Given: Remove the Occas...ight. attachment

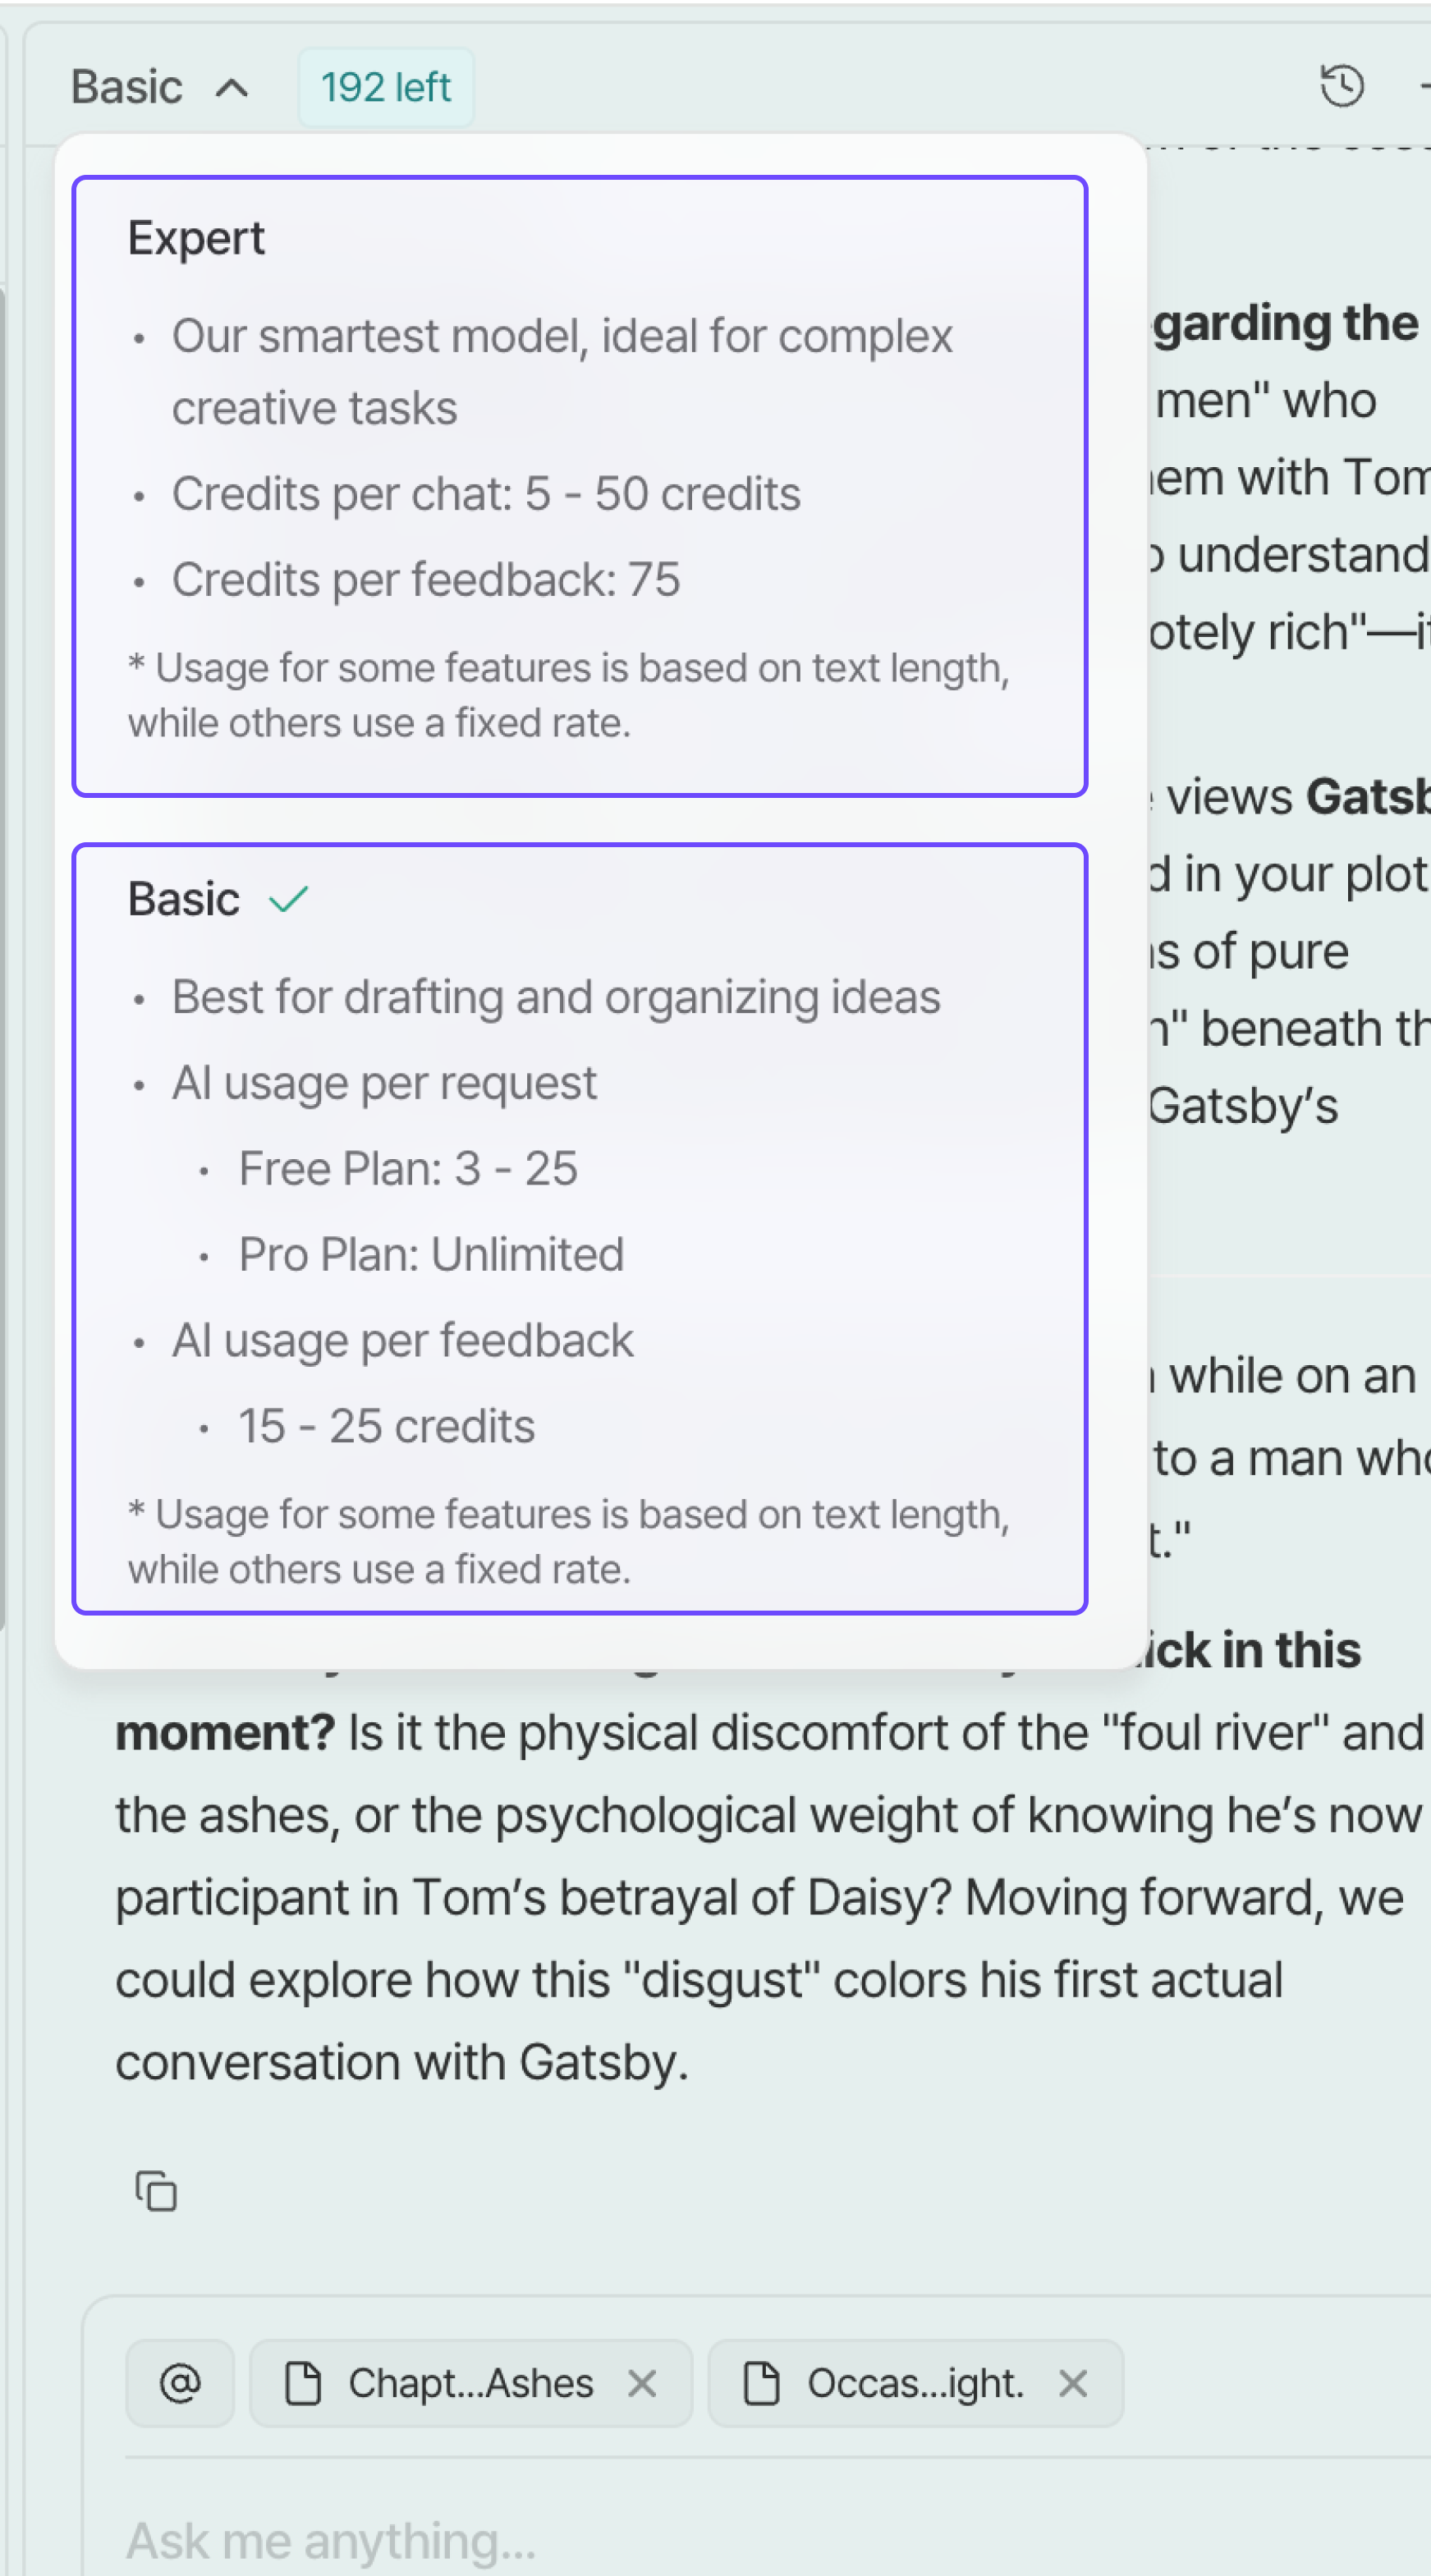Looking at the screenshot, I should click(1073, 2383).
